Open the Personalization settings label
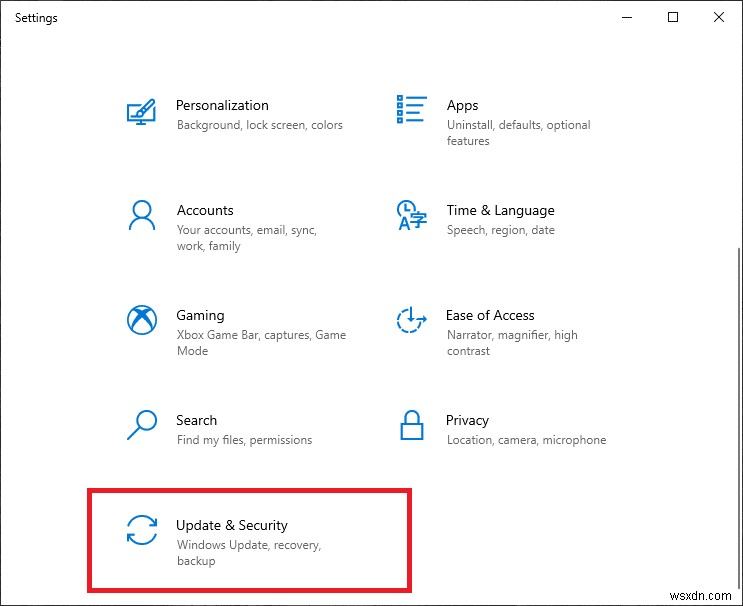 point(222,105)
